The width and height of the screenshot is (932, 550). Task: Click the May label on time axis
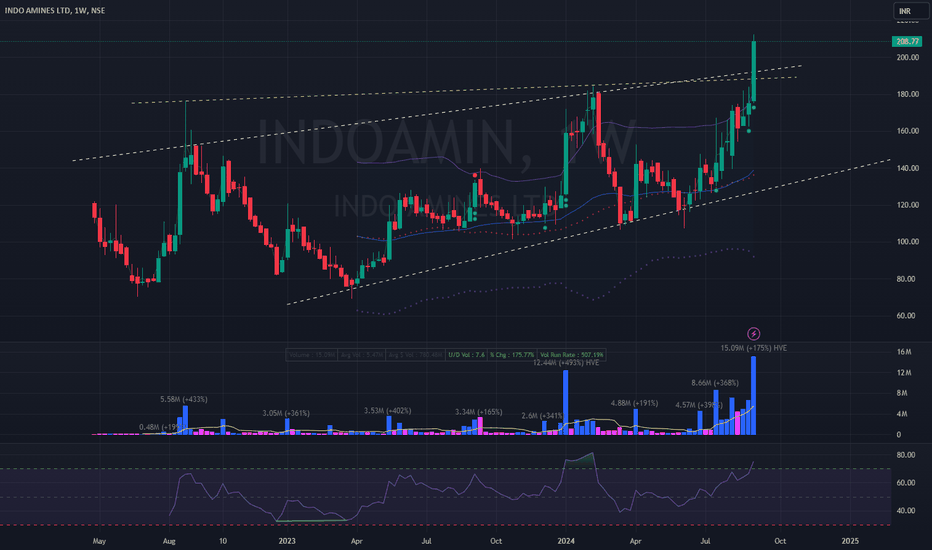[99, 541]
